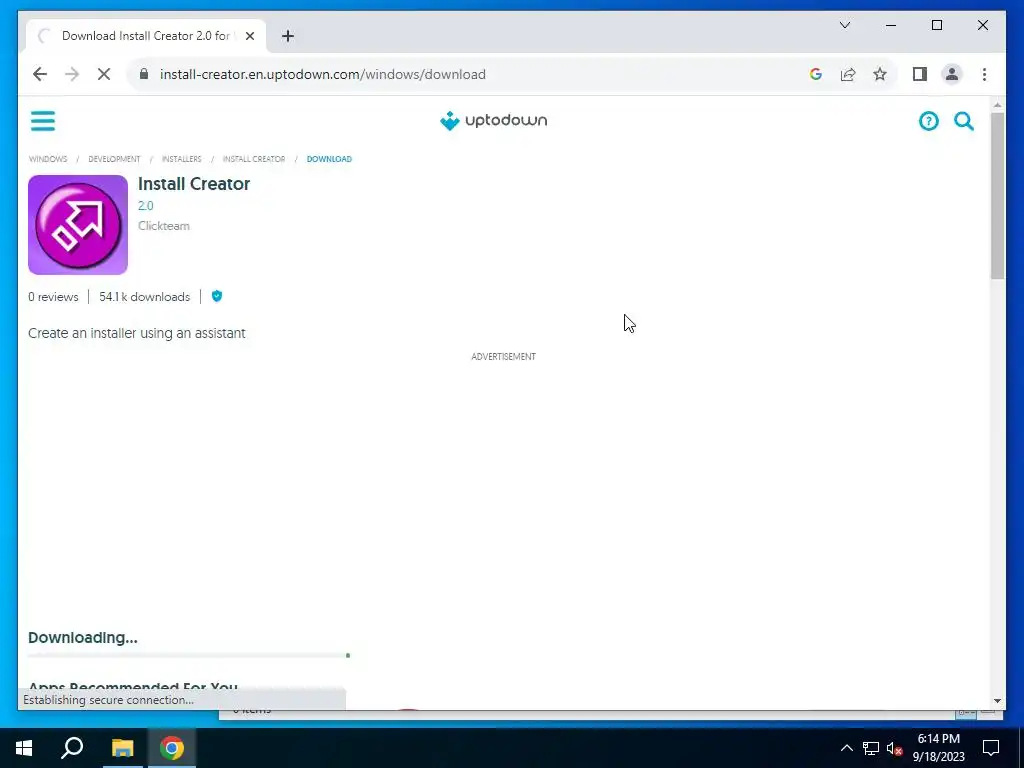The image size is (1024, 768).
Task: Open the help question mark icon
Action: coord(929,121)
